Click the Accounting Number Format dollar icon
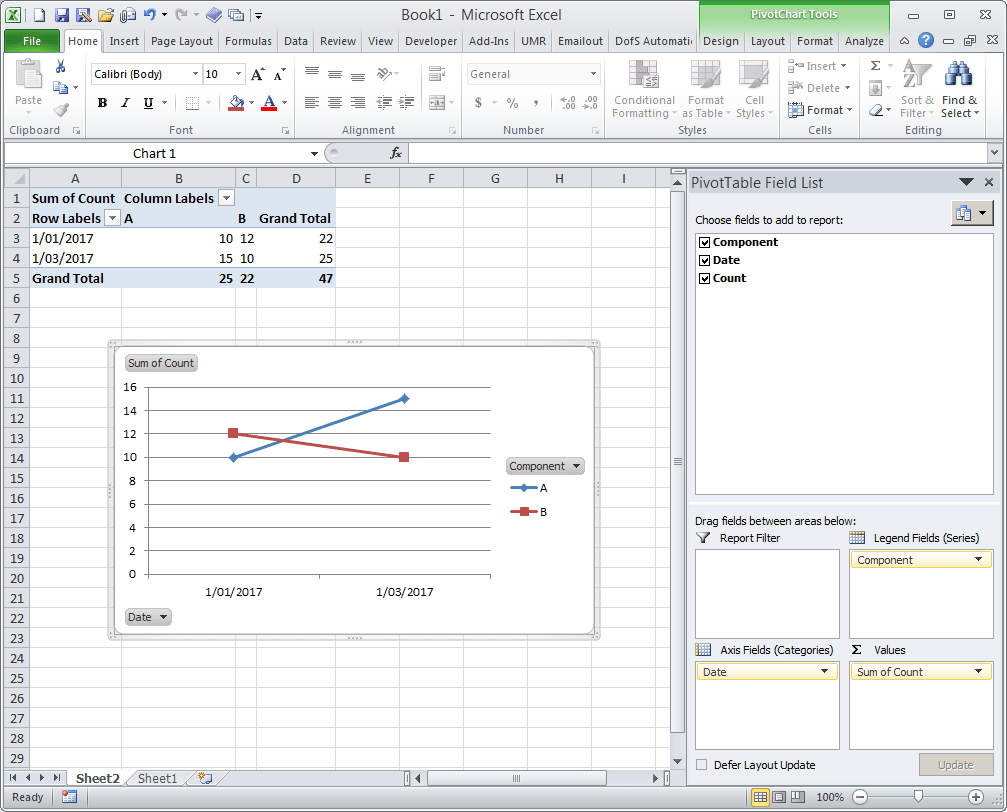Image resolution: width=1007 pixels, height=812 pixels. pos(478,103)
